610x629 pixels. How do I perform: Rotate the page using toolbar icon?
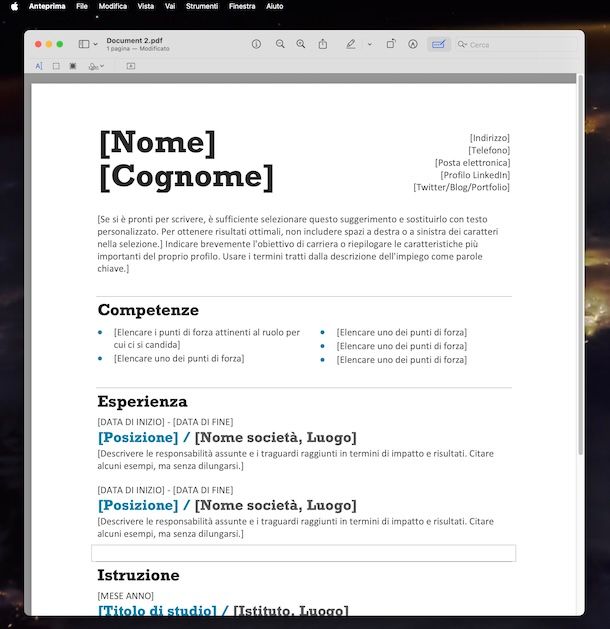tap(391, 45)
